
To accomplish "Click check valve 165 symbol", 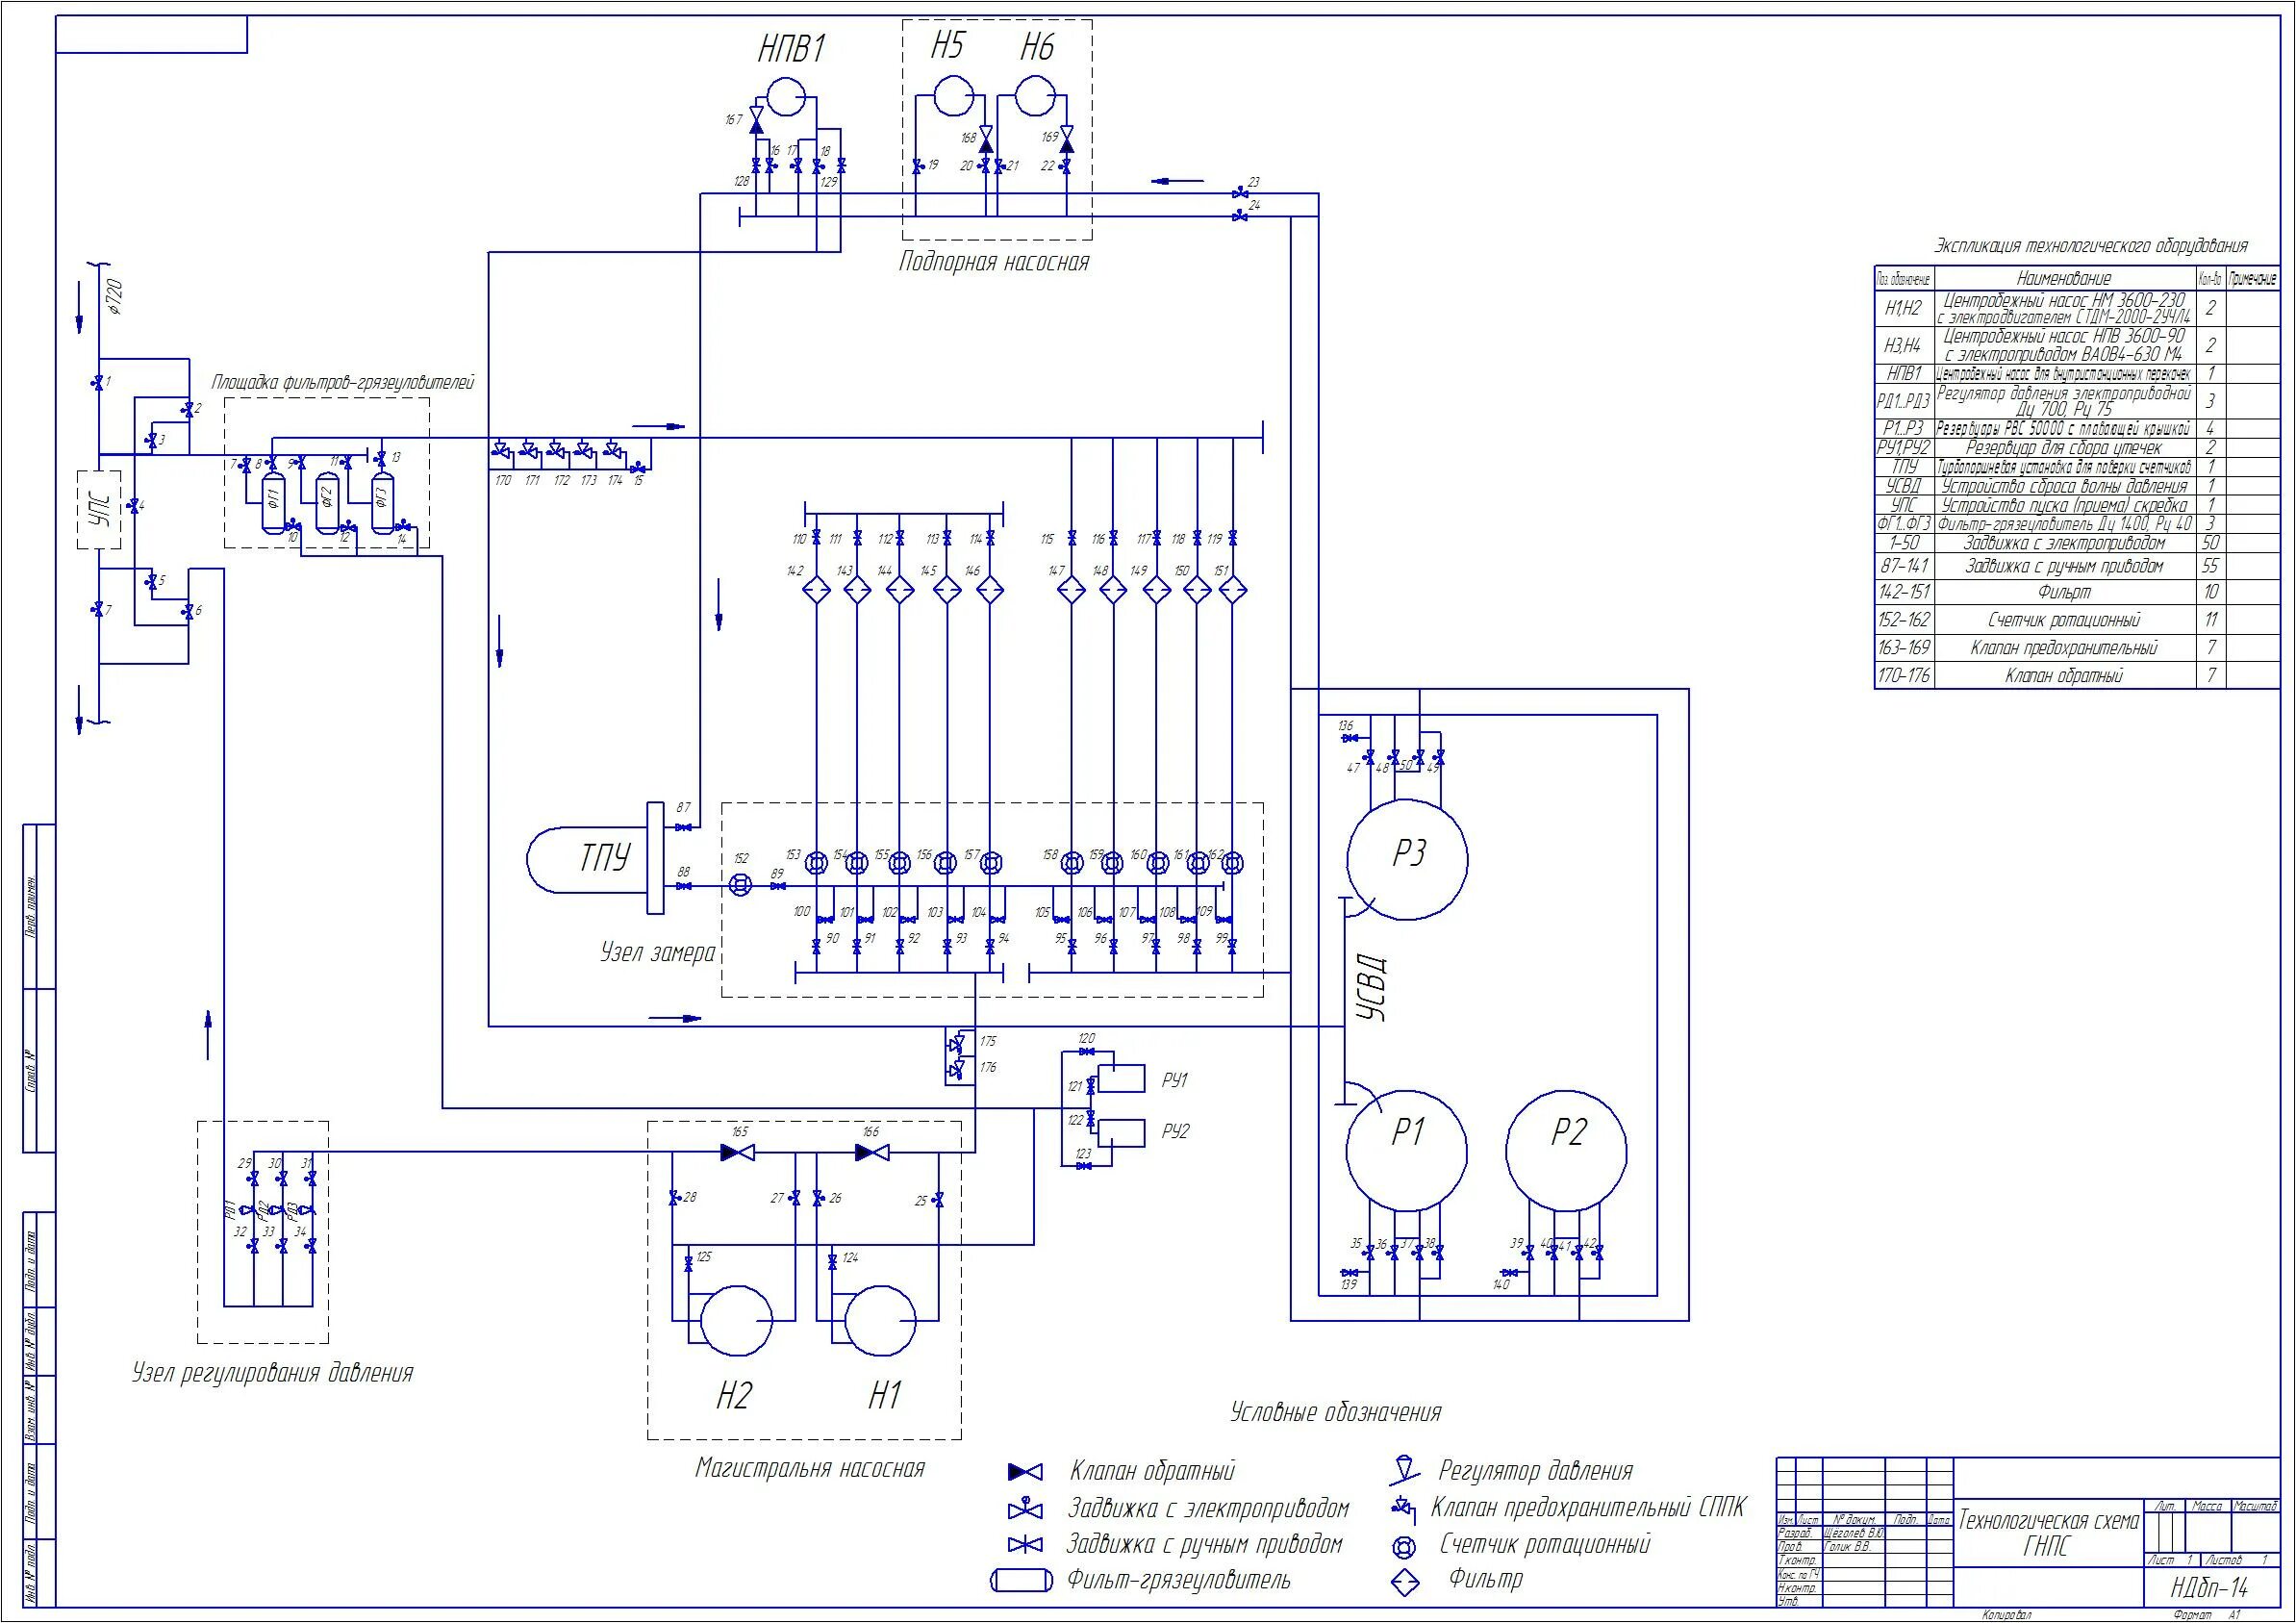I will (x=739, y=1153).
